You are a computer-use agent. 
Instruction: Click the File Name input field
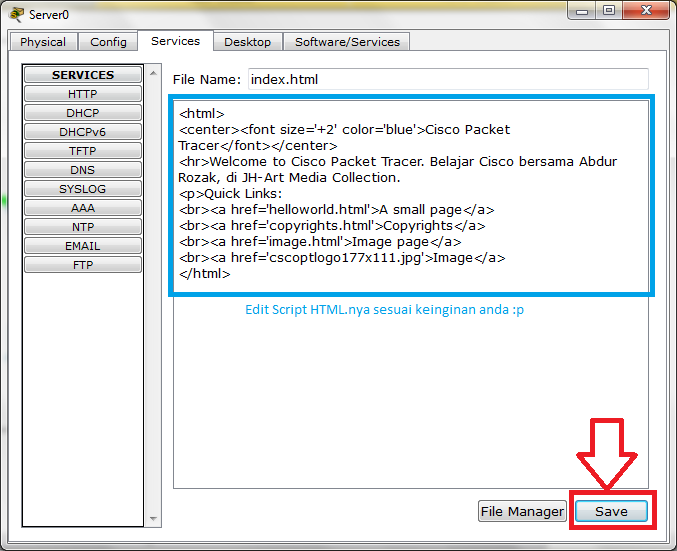coord(448,79)
